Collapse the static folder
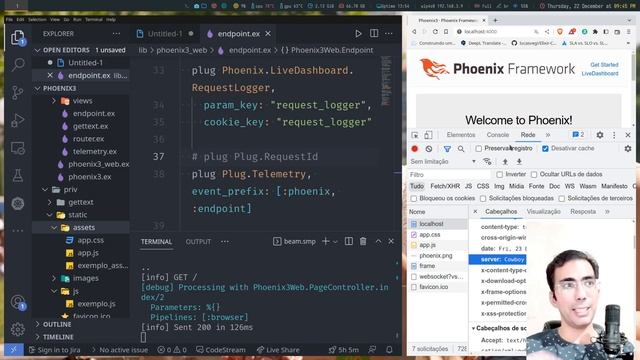640x360 pixels. [49, 215]
